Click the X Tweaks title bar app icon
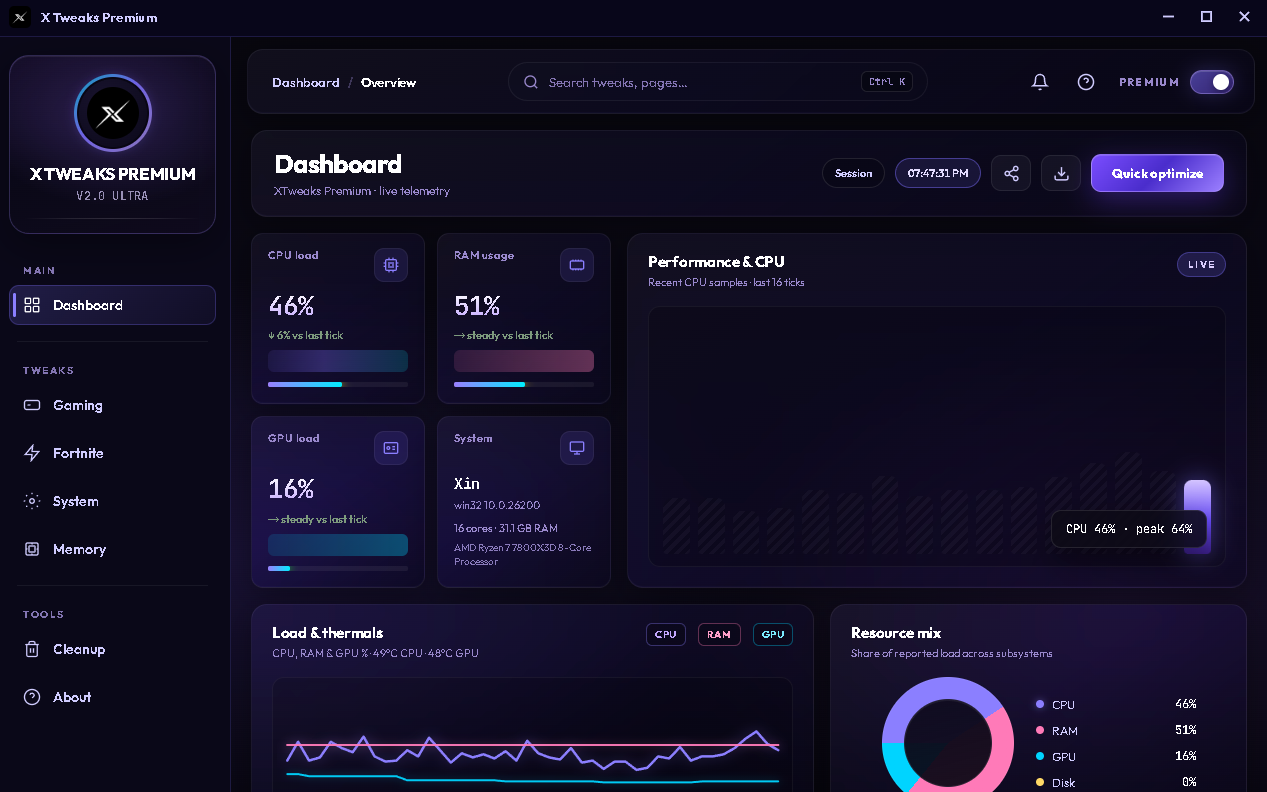Screen dimensions: 1267x792 [x=19, y=17]
